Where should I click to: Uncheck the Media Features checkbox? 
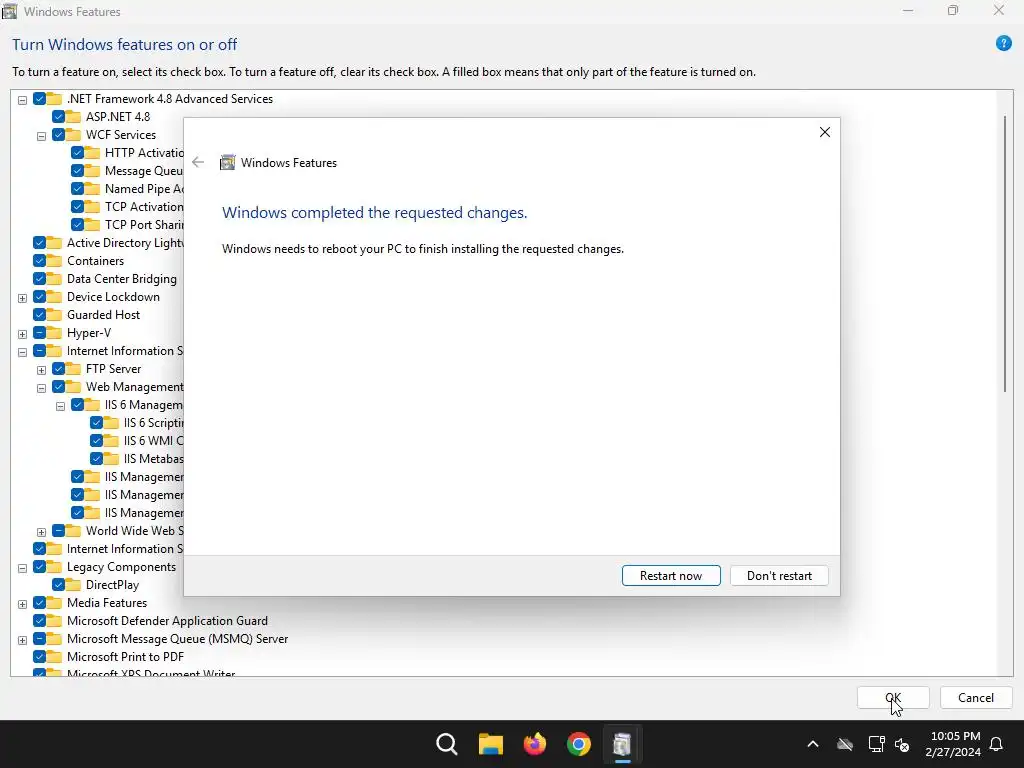coord(39,603)
